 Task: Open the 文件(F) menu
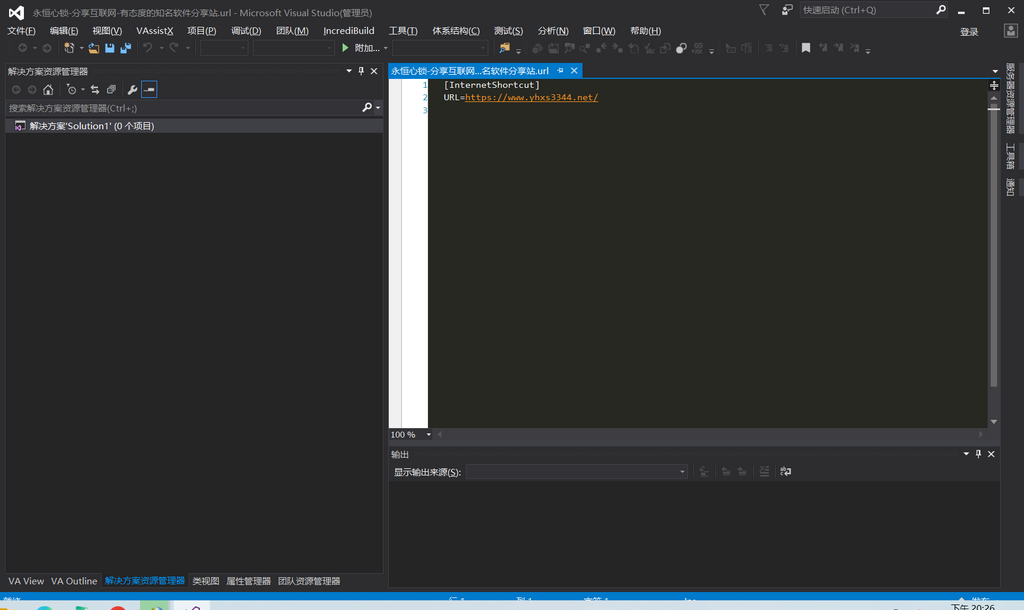pyautogui.click(x=22, y=31)
